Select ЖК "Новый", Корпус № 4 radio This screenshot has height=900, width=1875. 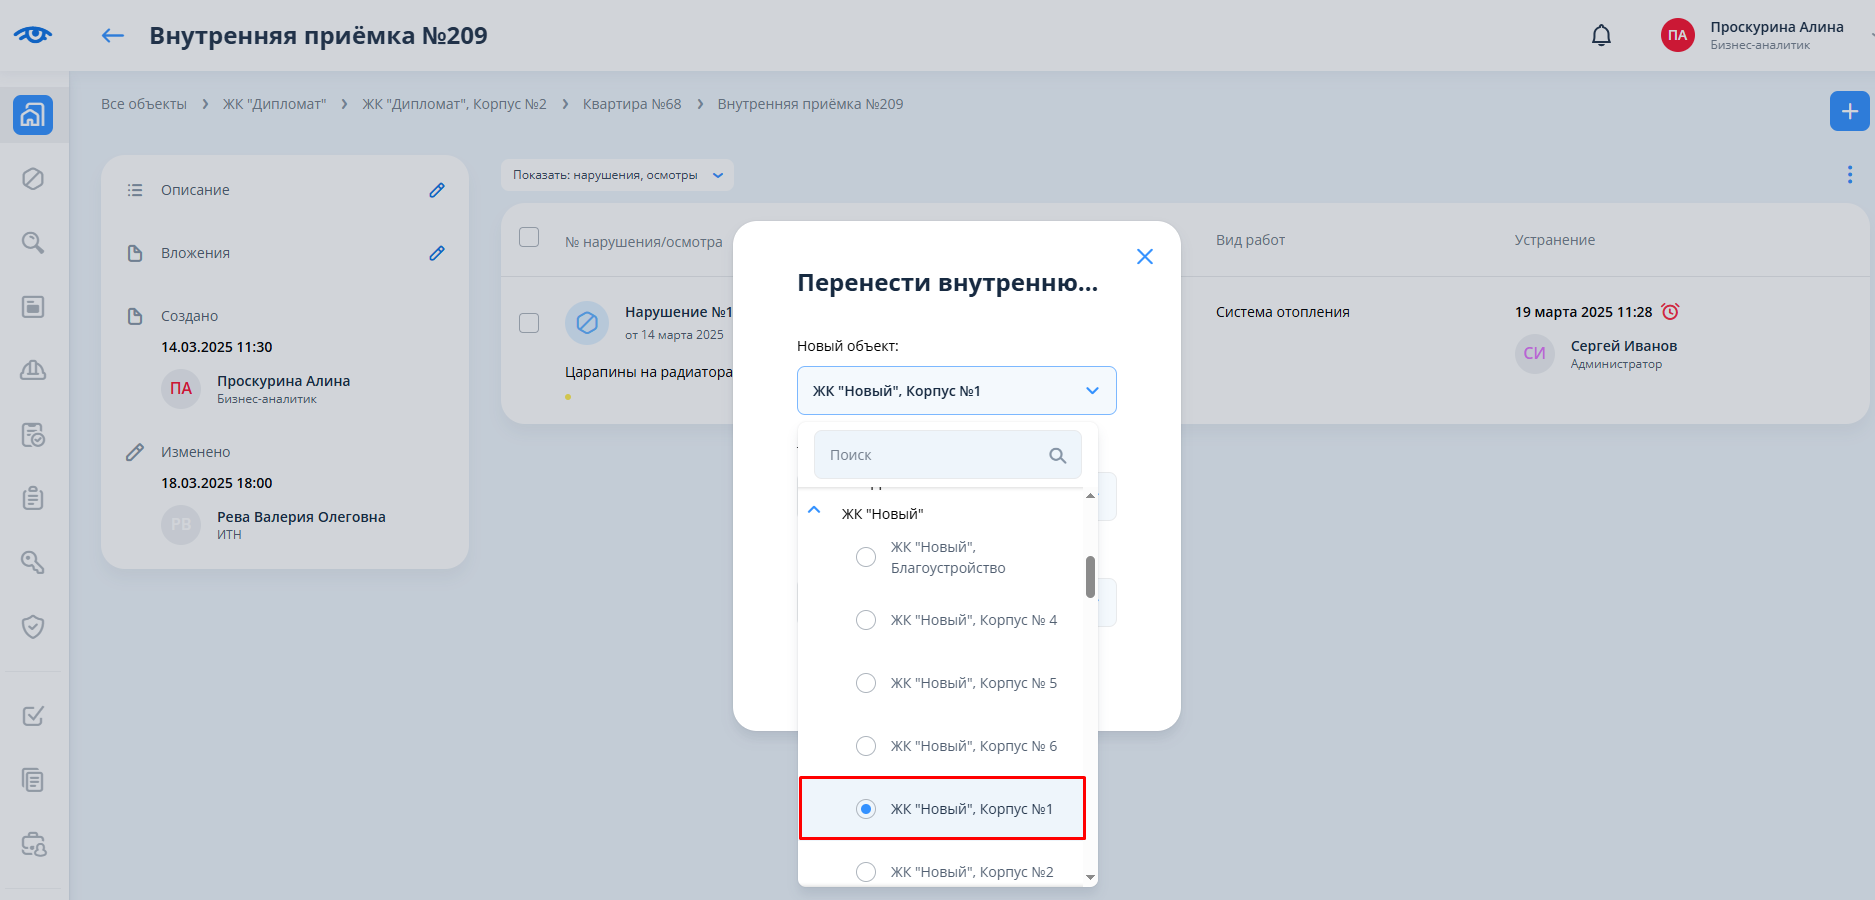pyautogui.click(x=866, y=620)
